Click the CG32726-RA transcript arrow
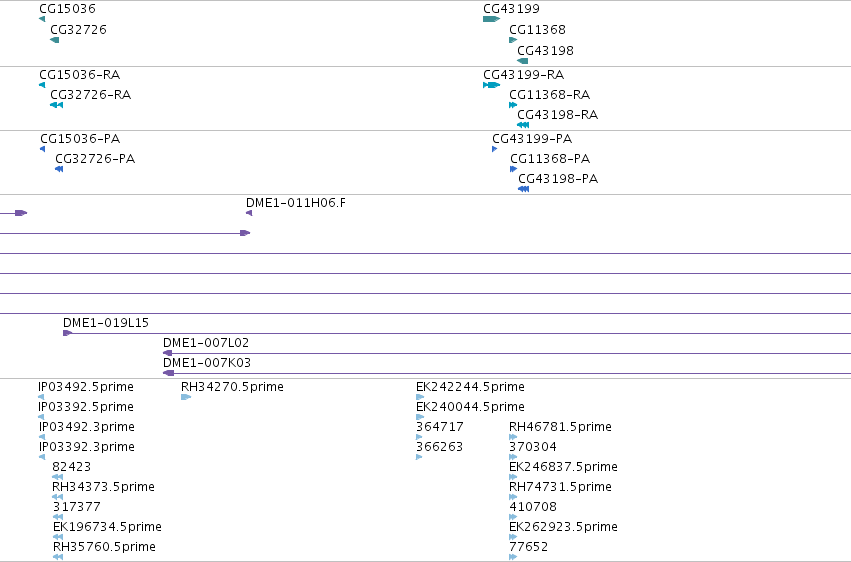The width and height of the screenshot is (851, 562). [56, 105]
